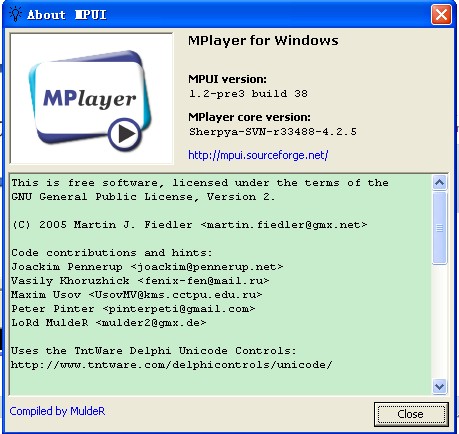This screenshot has width=459, height=434.
Task: Open the mpui.sourceforge.net link
Action: click(x=258, y=155)
